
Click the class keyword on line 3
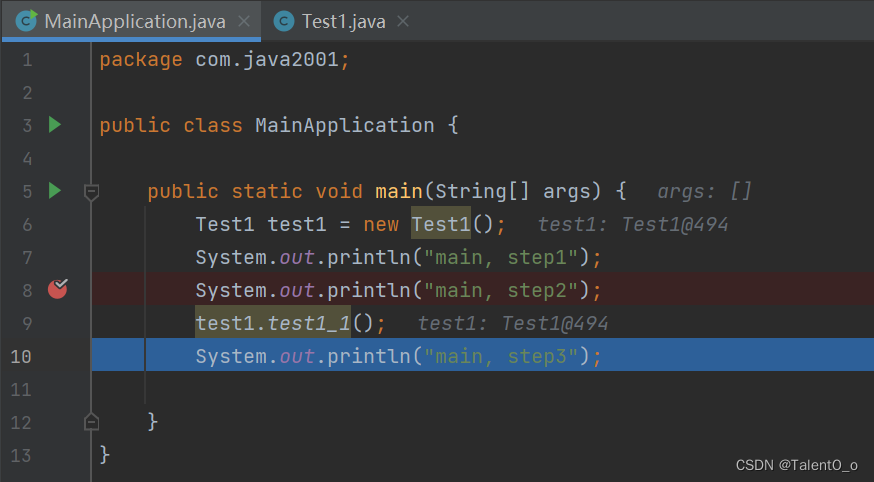click(213, 125)
